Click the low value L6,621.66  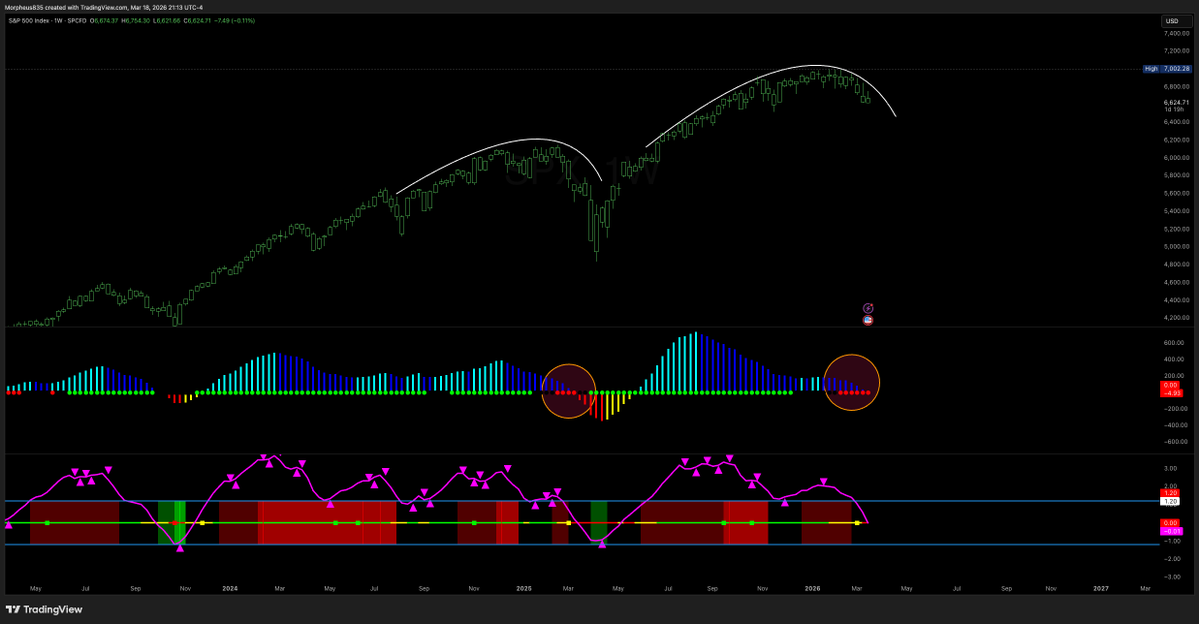(167, 21)
